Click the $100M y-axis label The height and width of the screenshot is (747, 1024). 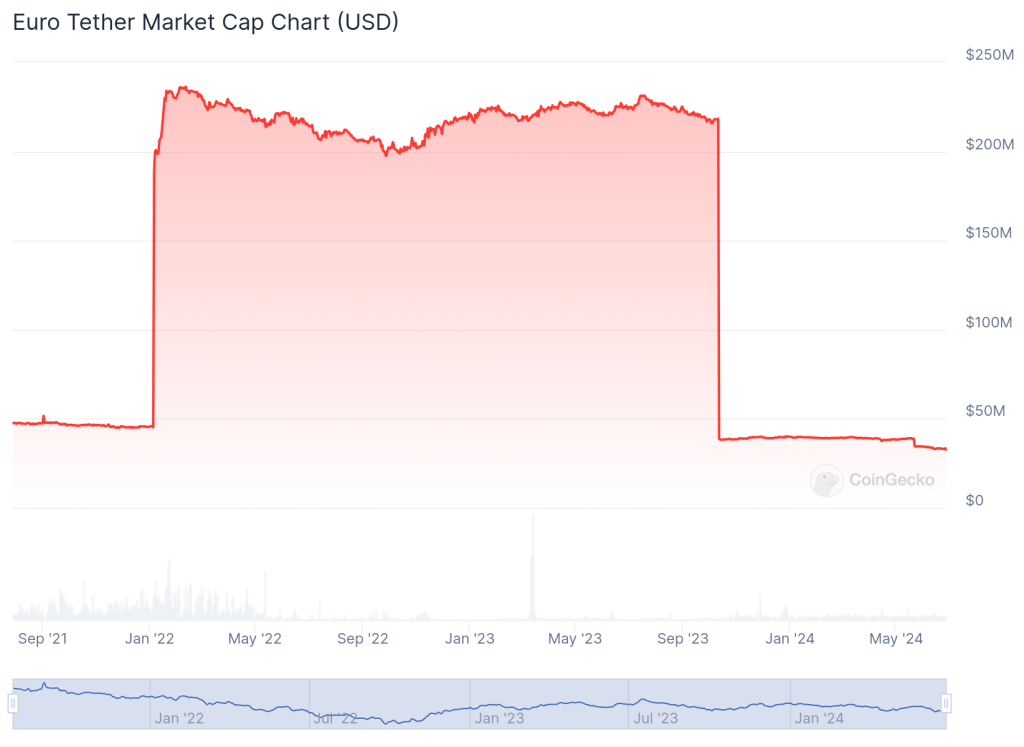click(989, 323)
